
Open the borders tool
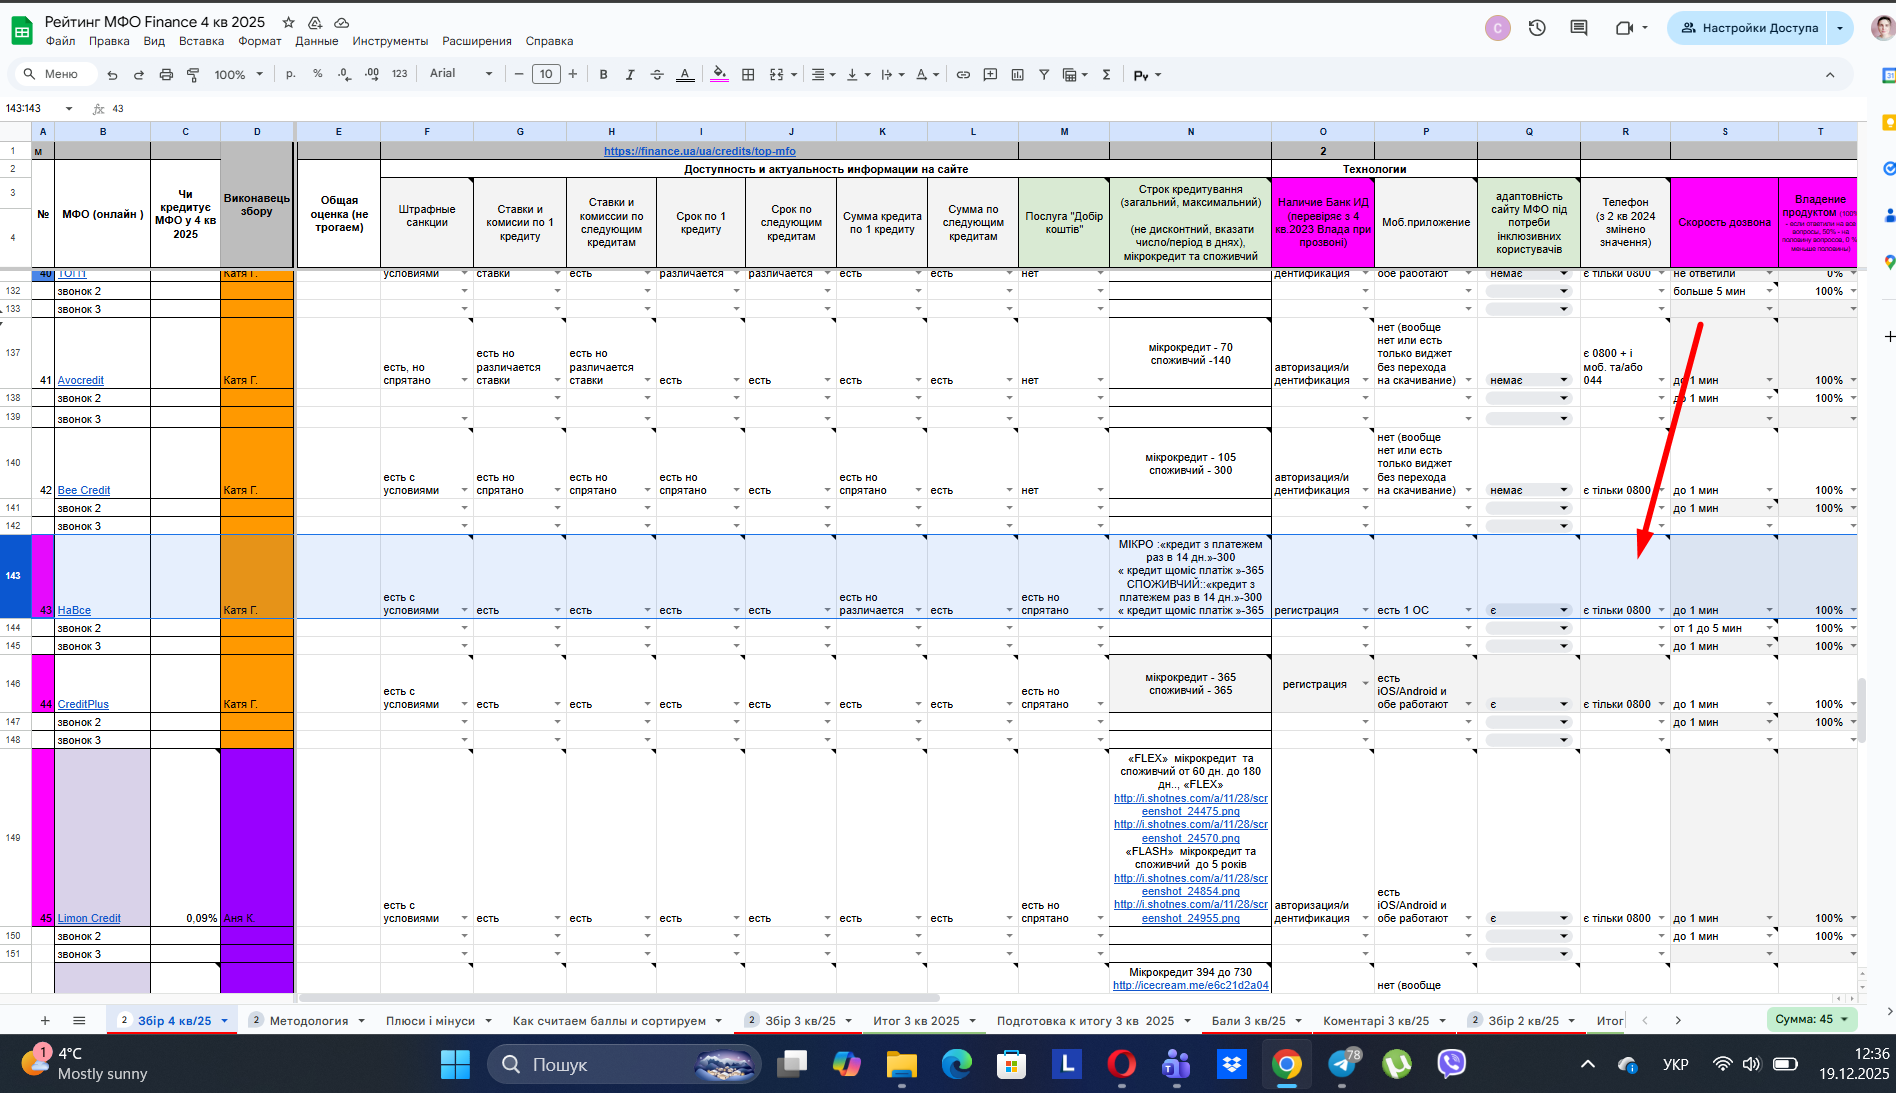[x=748, y=75]
